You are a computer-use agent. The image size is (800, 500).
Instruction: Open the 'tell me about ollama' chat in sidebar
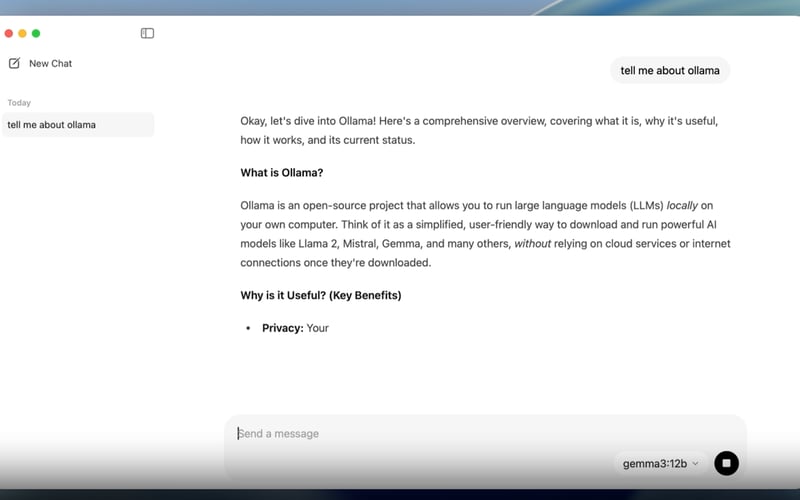pos(78,124)
